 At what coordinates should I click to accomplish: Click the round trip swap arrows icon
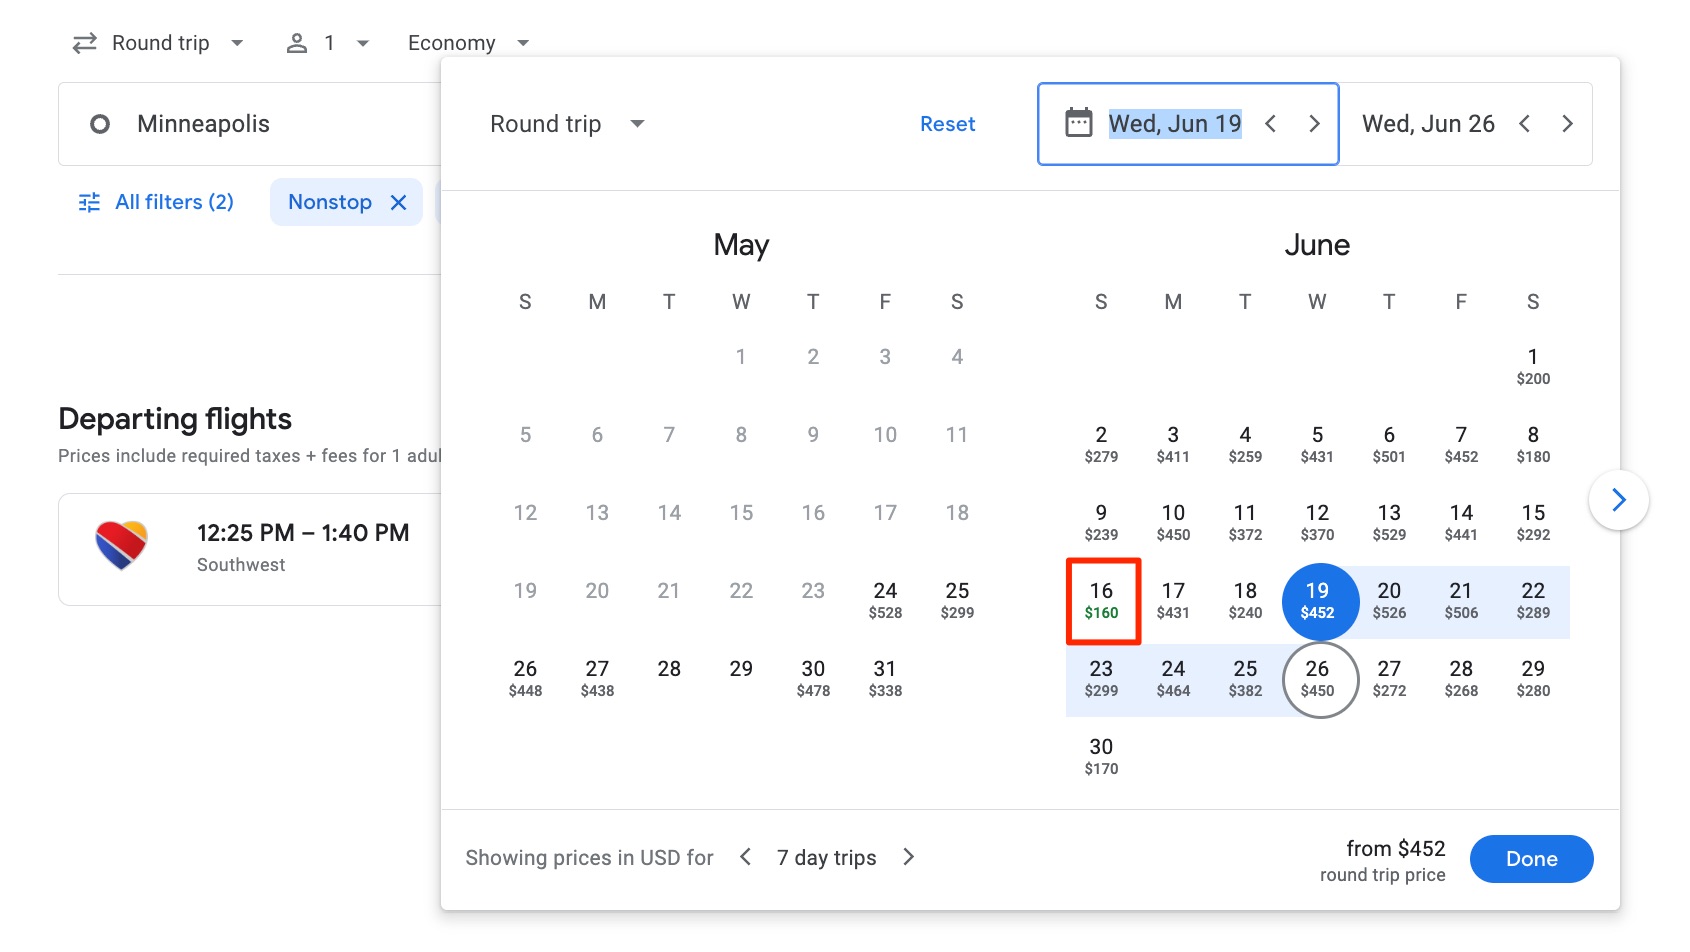85,42
